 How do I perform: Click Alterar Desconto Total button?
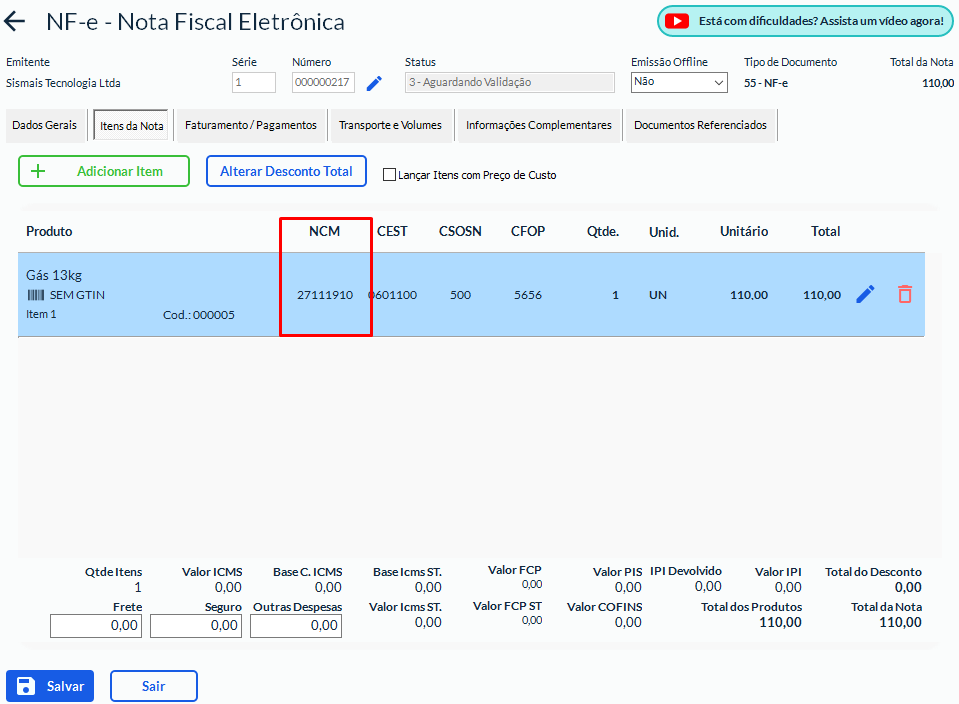[286, 171]
